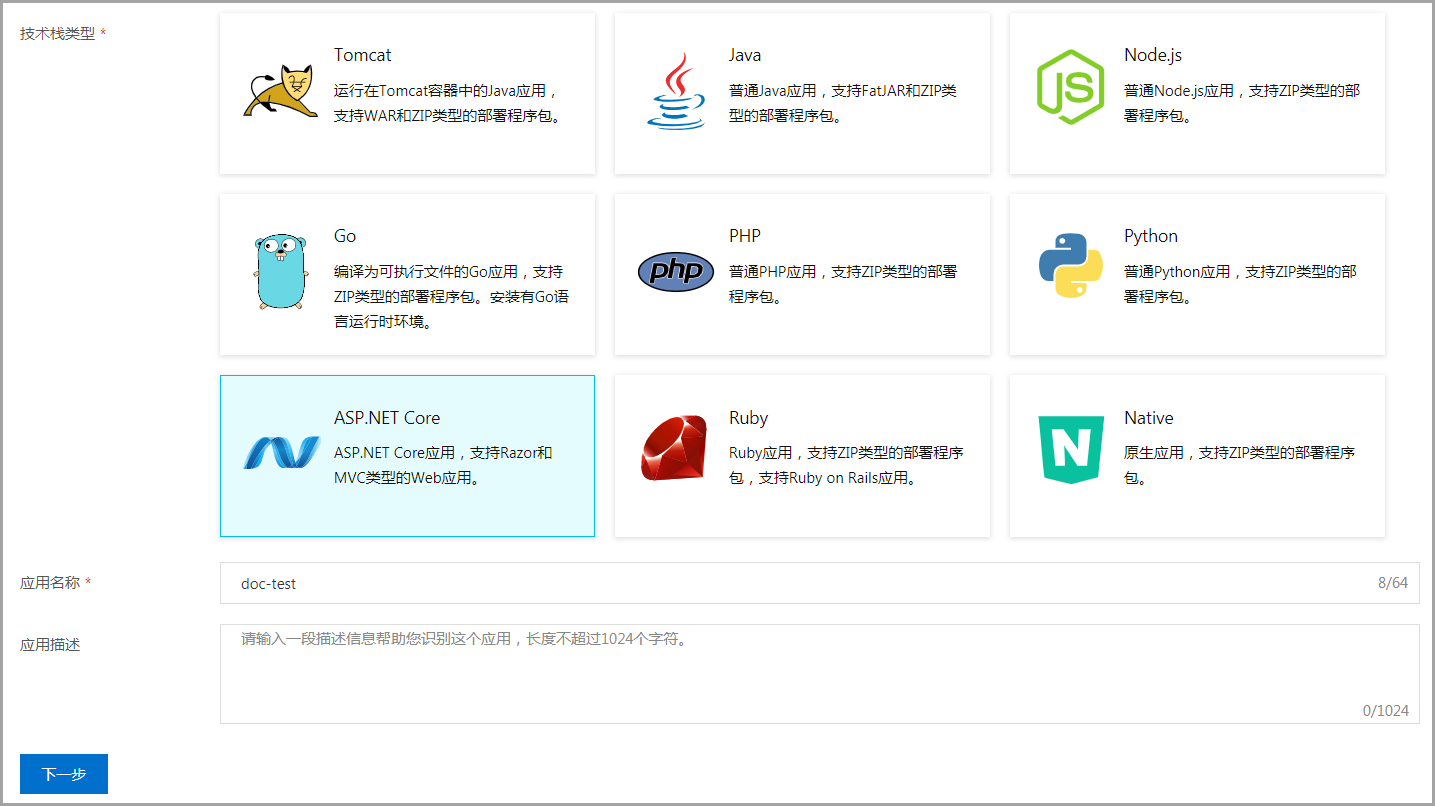Click the Razor and MVC description text
Viewport: 1435px width, 806px height.
[443, 465]
